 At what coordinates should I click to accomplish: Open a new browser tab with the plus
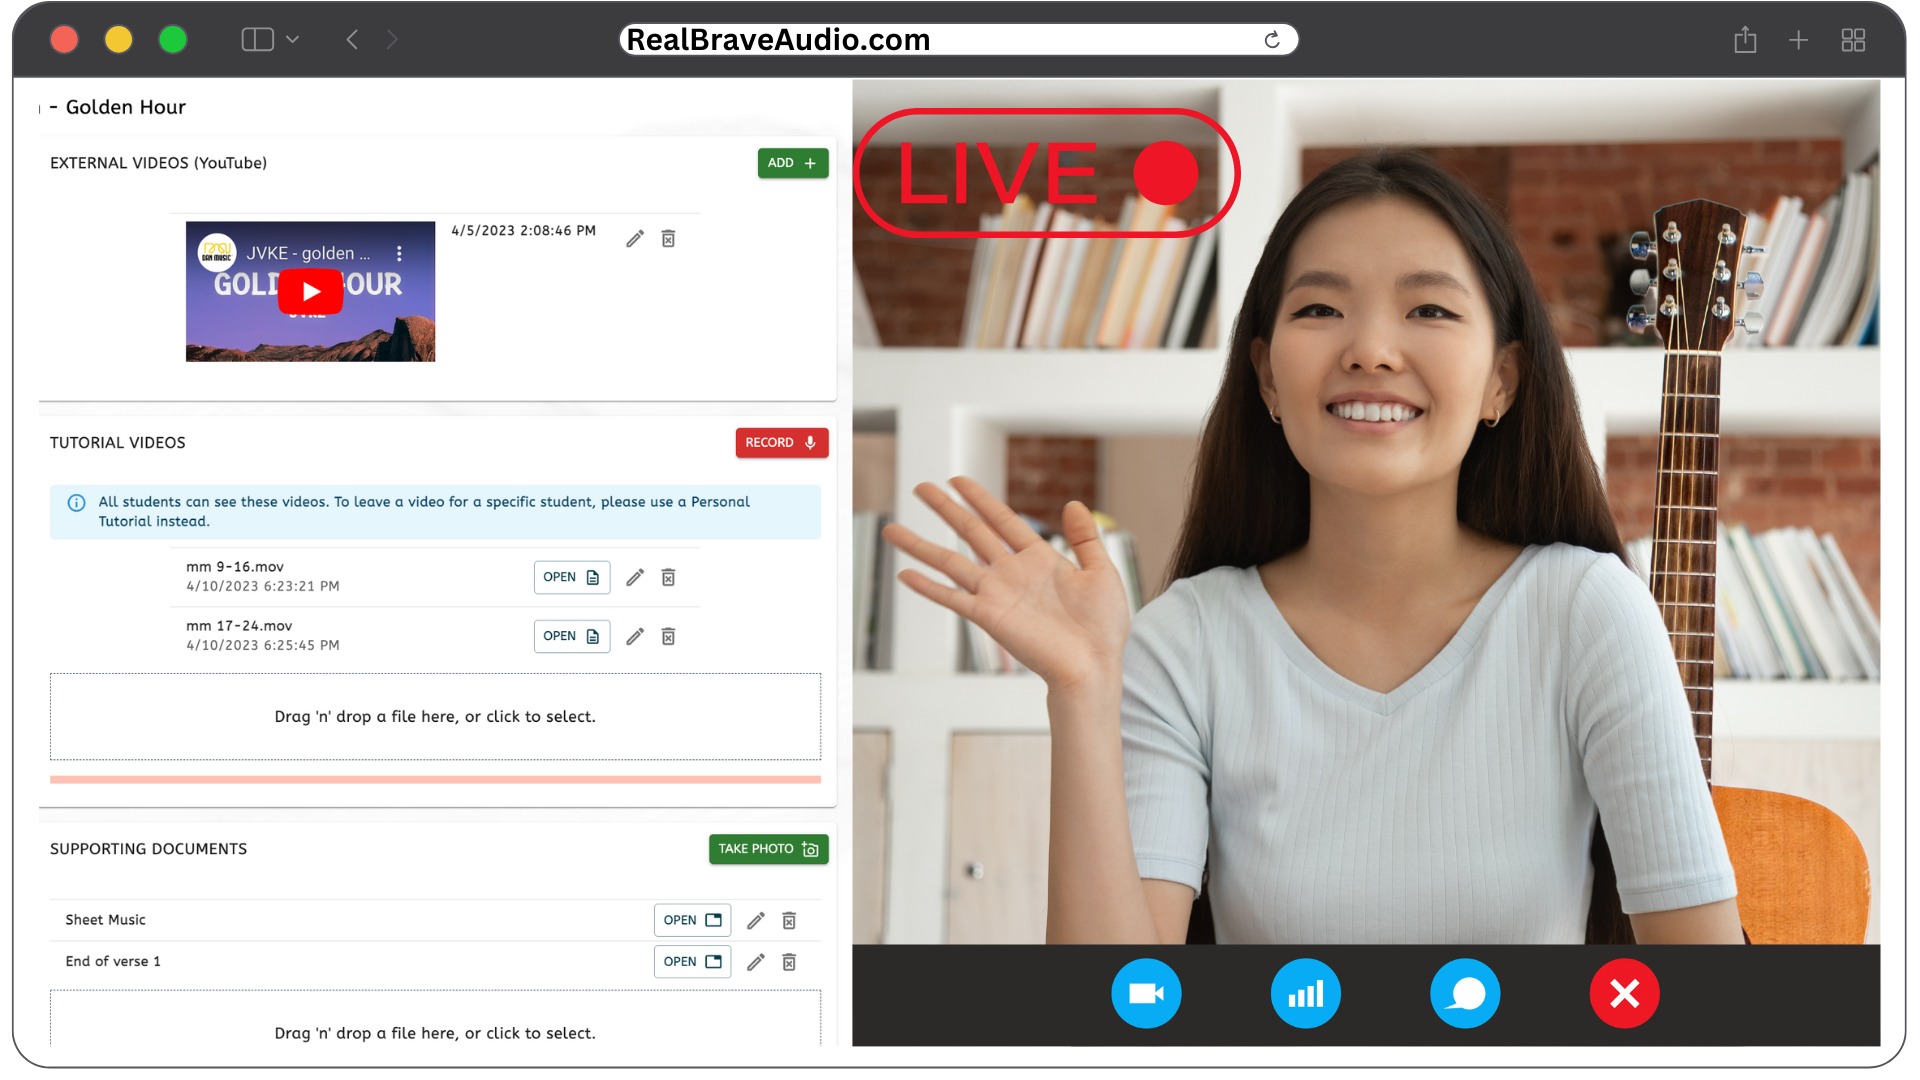(x=1797, y=39)
